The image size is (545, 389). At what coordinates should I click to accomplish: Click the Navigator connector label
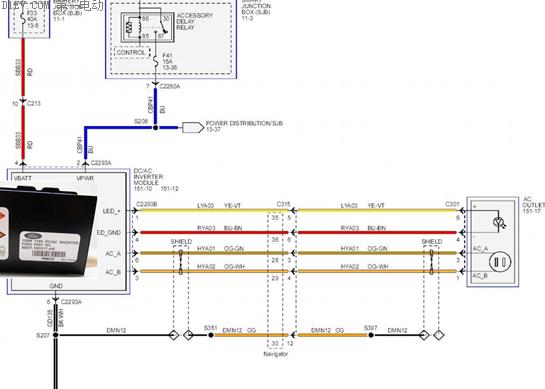coord(276,354)
